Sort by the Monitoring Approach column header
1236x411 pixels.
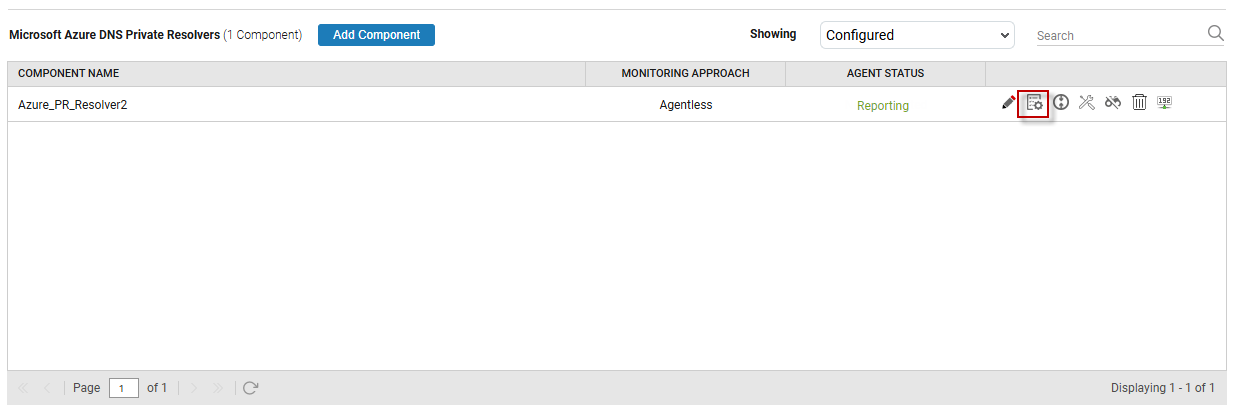[x=685, y=74]
